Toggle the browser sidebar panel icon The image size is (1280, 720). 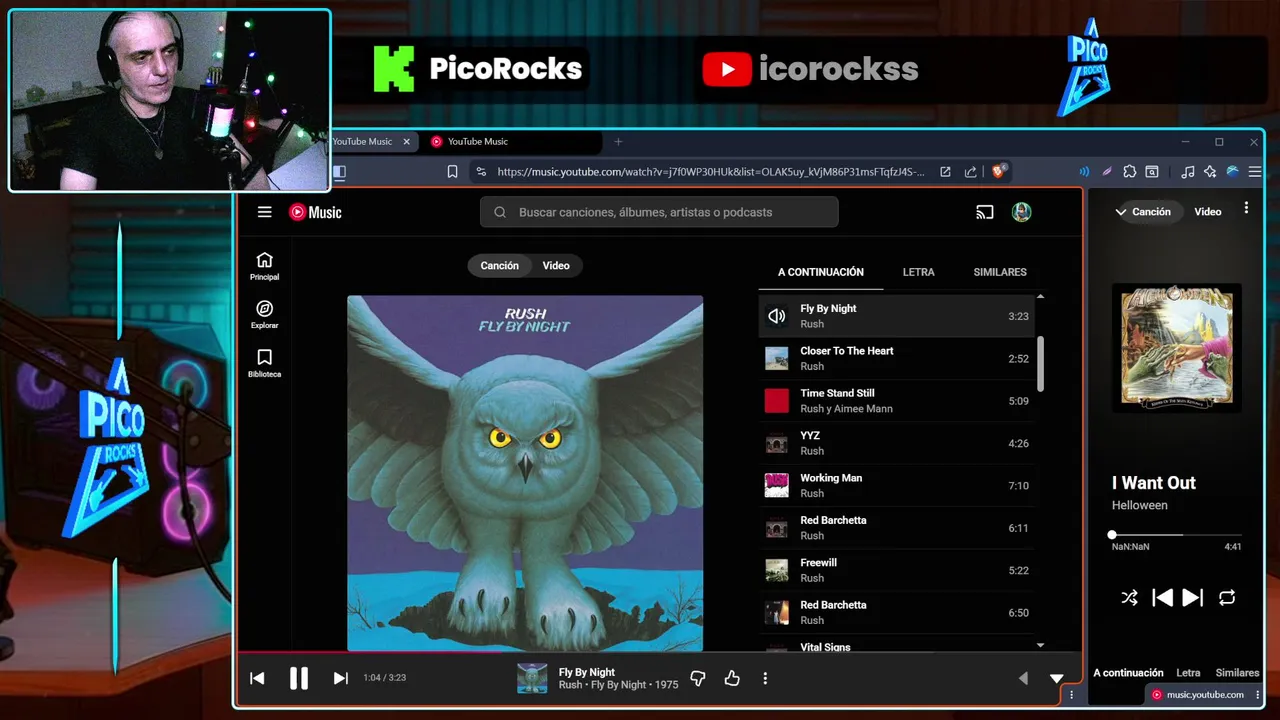coord(339,172)
